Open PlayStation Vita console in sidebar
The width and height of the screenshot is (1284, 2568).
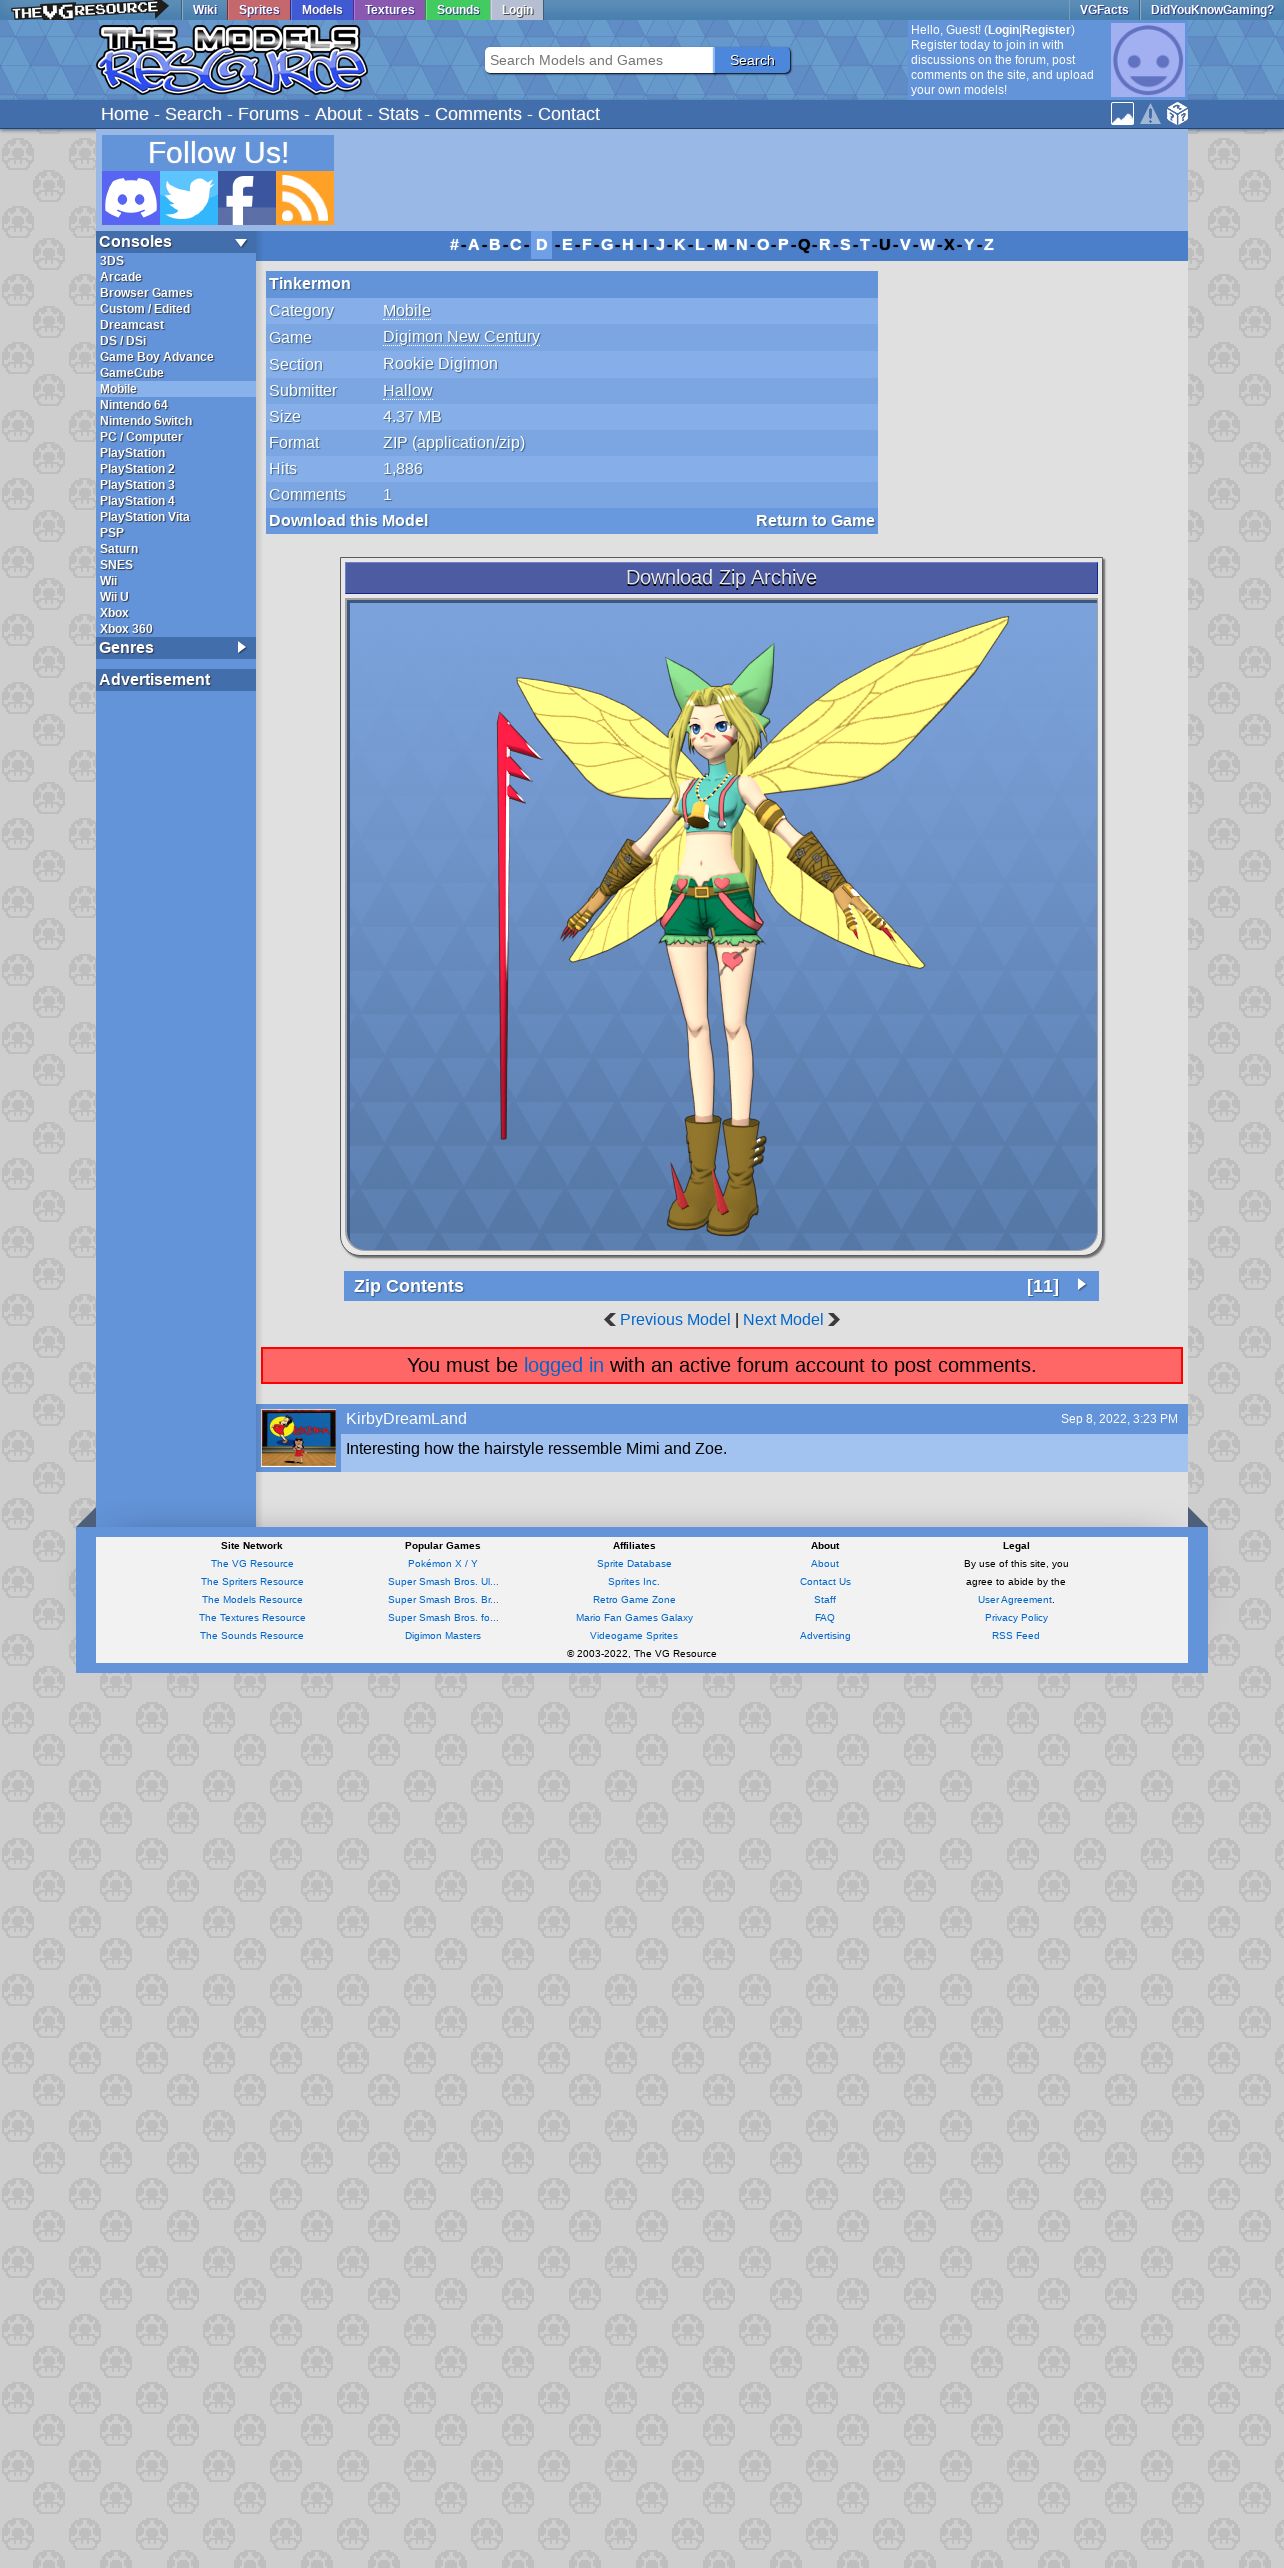tap(144, 517)
